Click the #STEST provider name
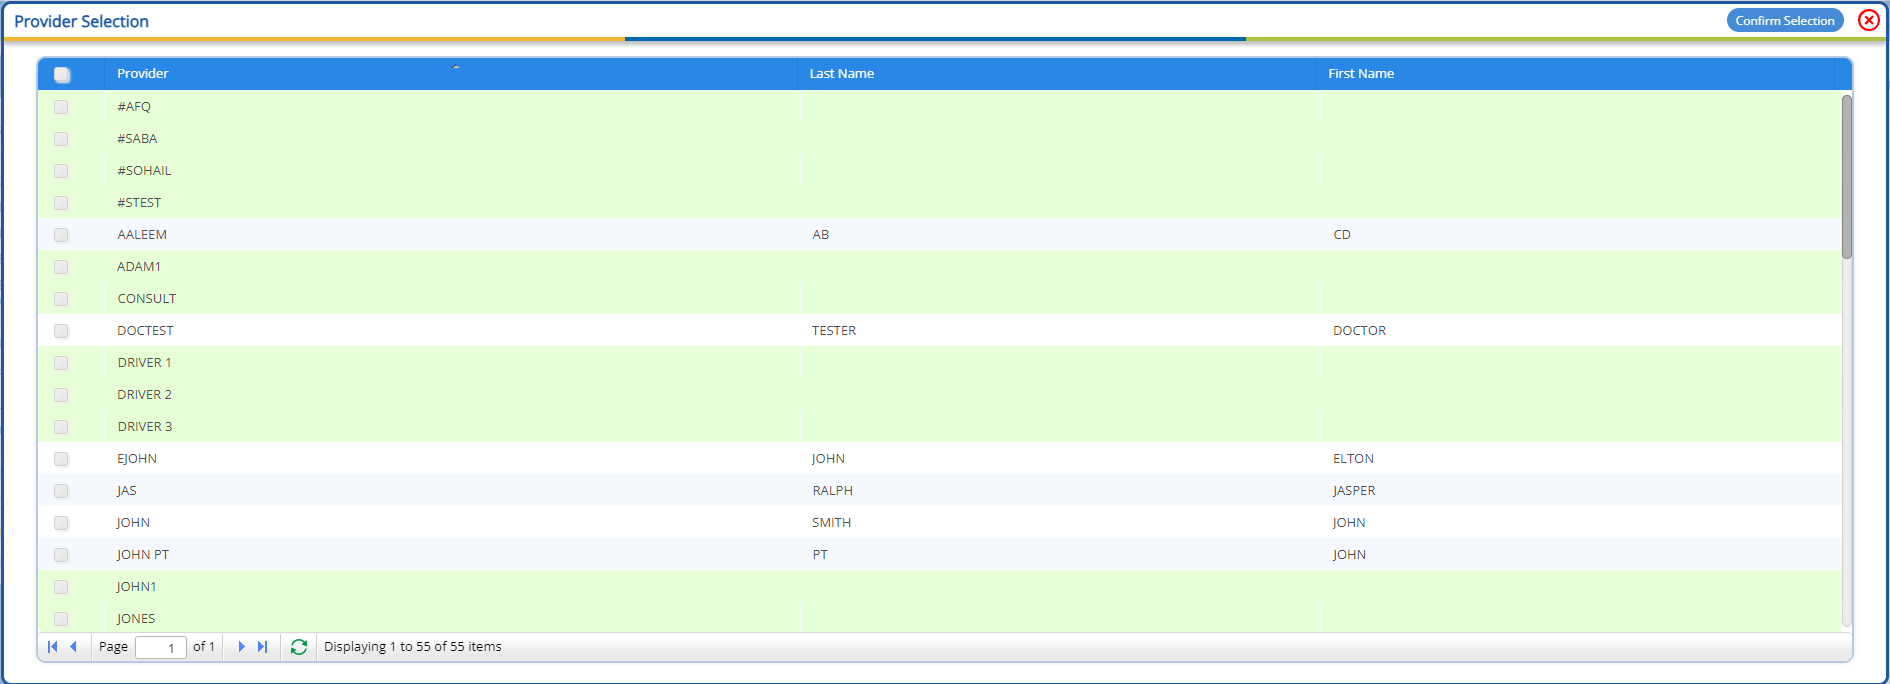 (139, 203)
